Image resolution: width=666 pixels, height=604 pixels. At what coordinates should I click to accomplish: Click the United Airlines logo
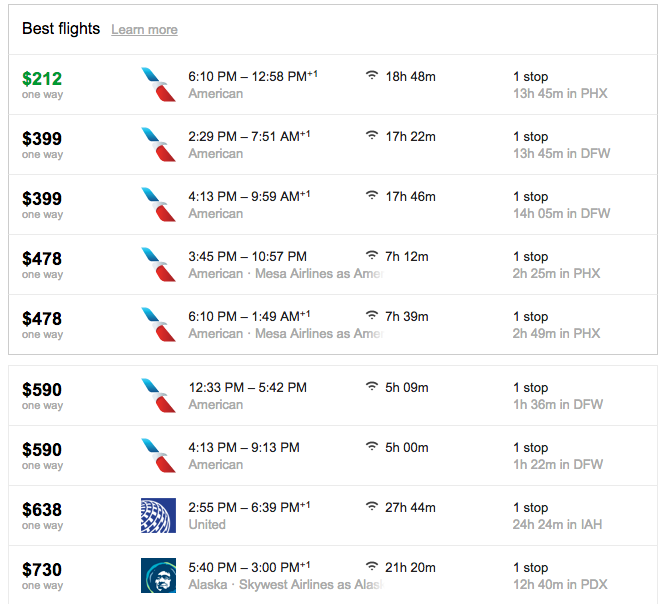click(158, 515)
